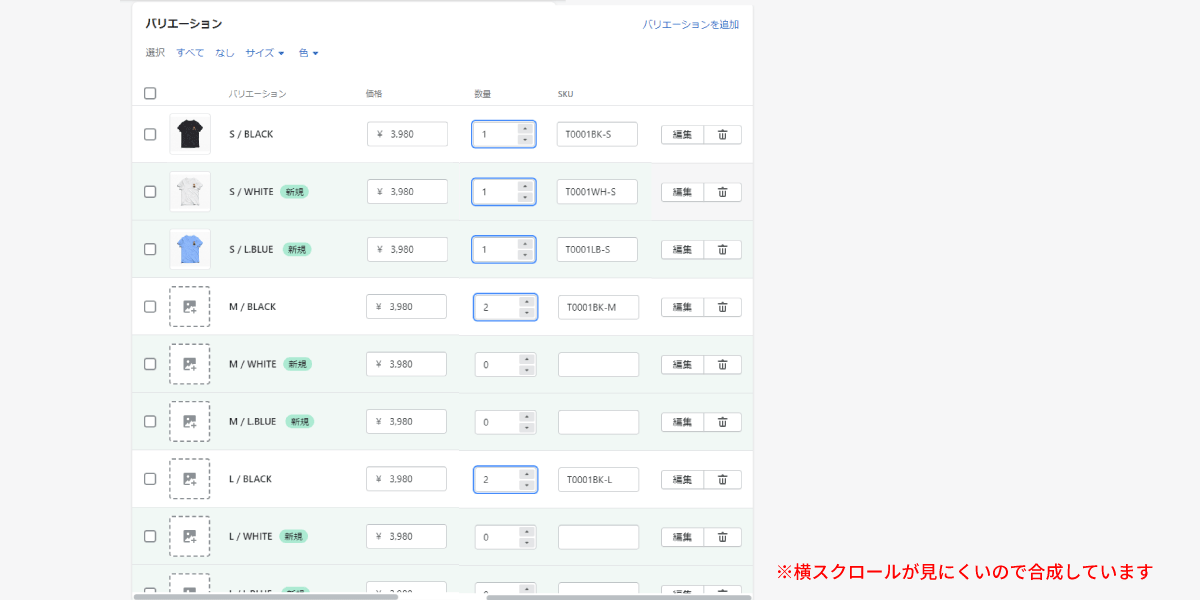Click SKU field containing T0001LB-S
Viewport: 1200px width, 600px height.
597,249
